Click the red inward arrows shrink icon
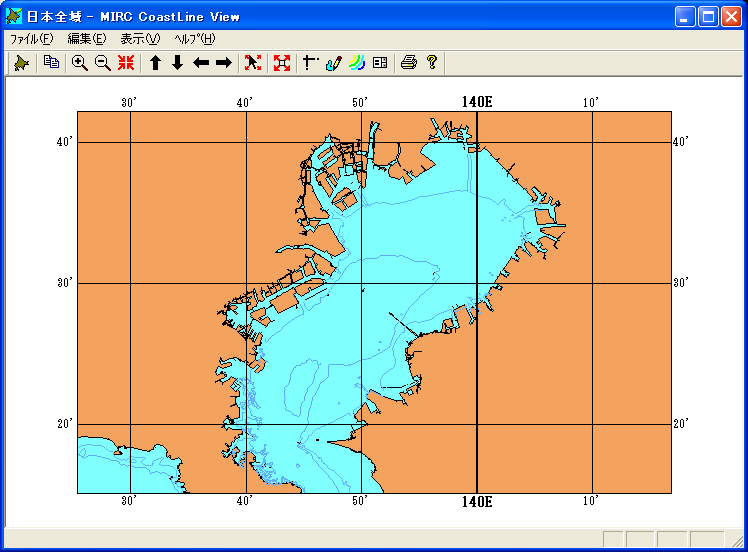Image resolution: width=748 pixels, height=552 pixels. pyautogui.click(x=125, y=63)
